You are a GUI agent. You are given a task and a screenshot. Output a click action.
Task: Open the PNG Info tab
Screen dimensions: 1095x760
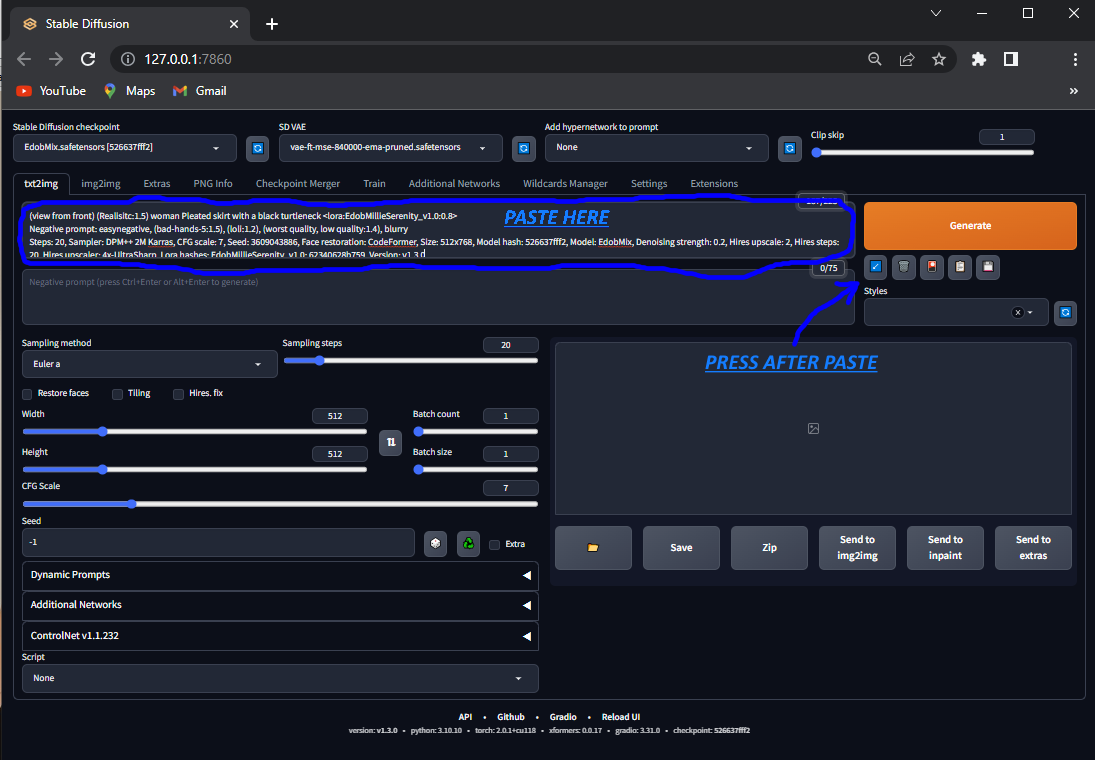213,184
